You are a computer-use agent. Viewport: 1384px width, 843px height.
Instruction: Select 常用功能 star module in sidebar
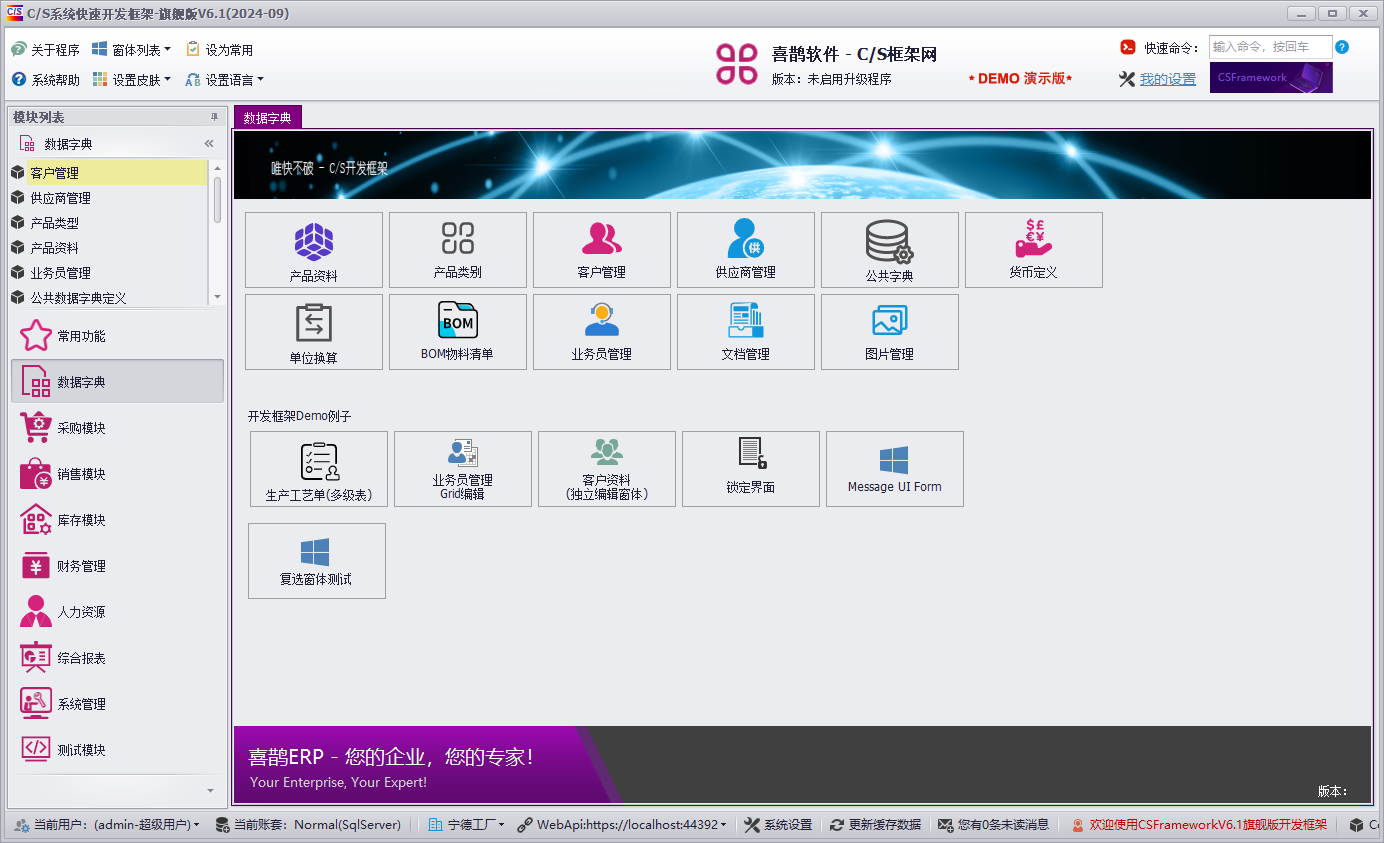tap(117, 336)
